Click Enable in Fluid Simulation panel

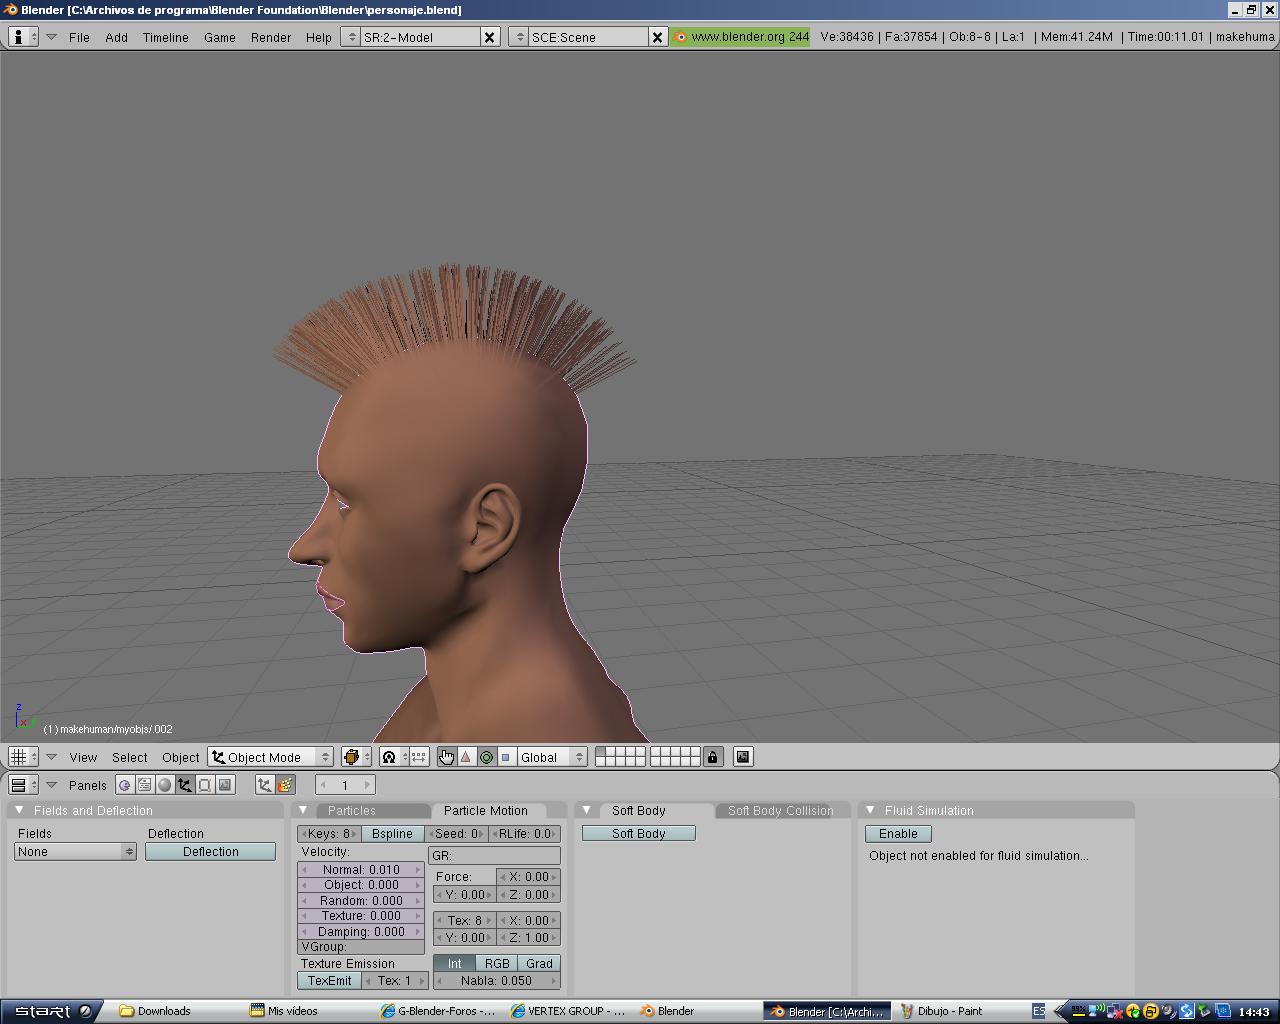click(898, 834)
